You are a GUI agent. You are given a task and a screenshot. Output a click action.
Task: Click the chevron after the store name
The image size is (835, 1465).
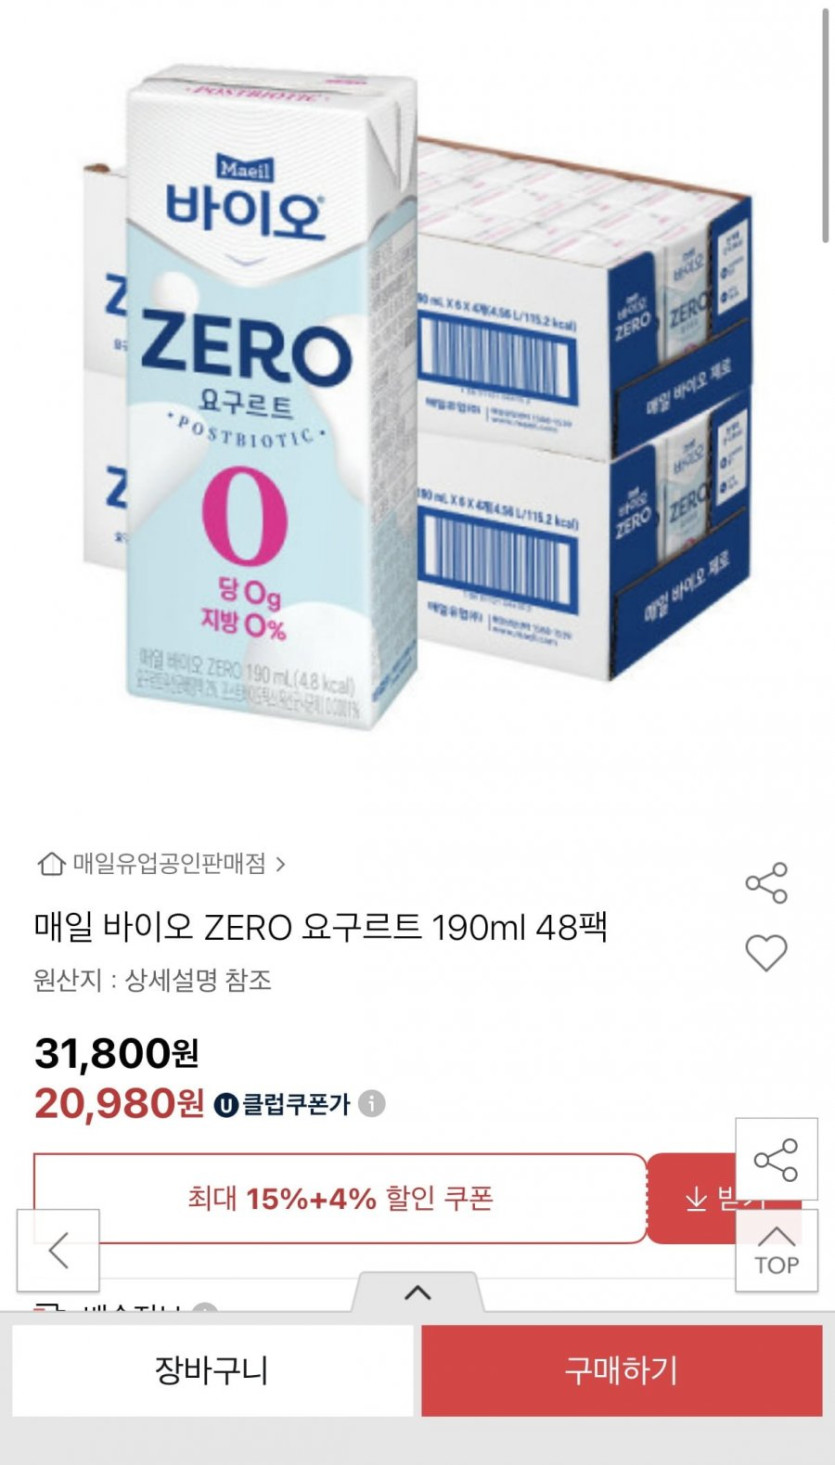280,863
